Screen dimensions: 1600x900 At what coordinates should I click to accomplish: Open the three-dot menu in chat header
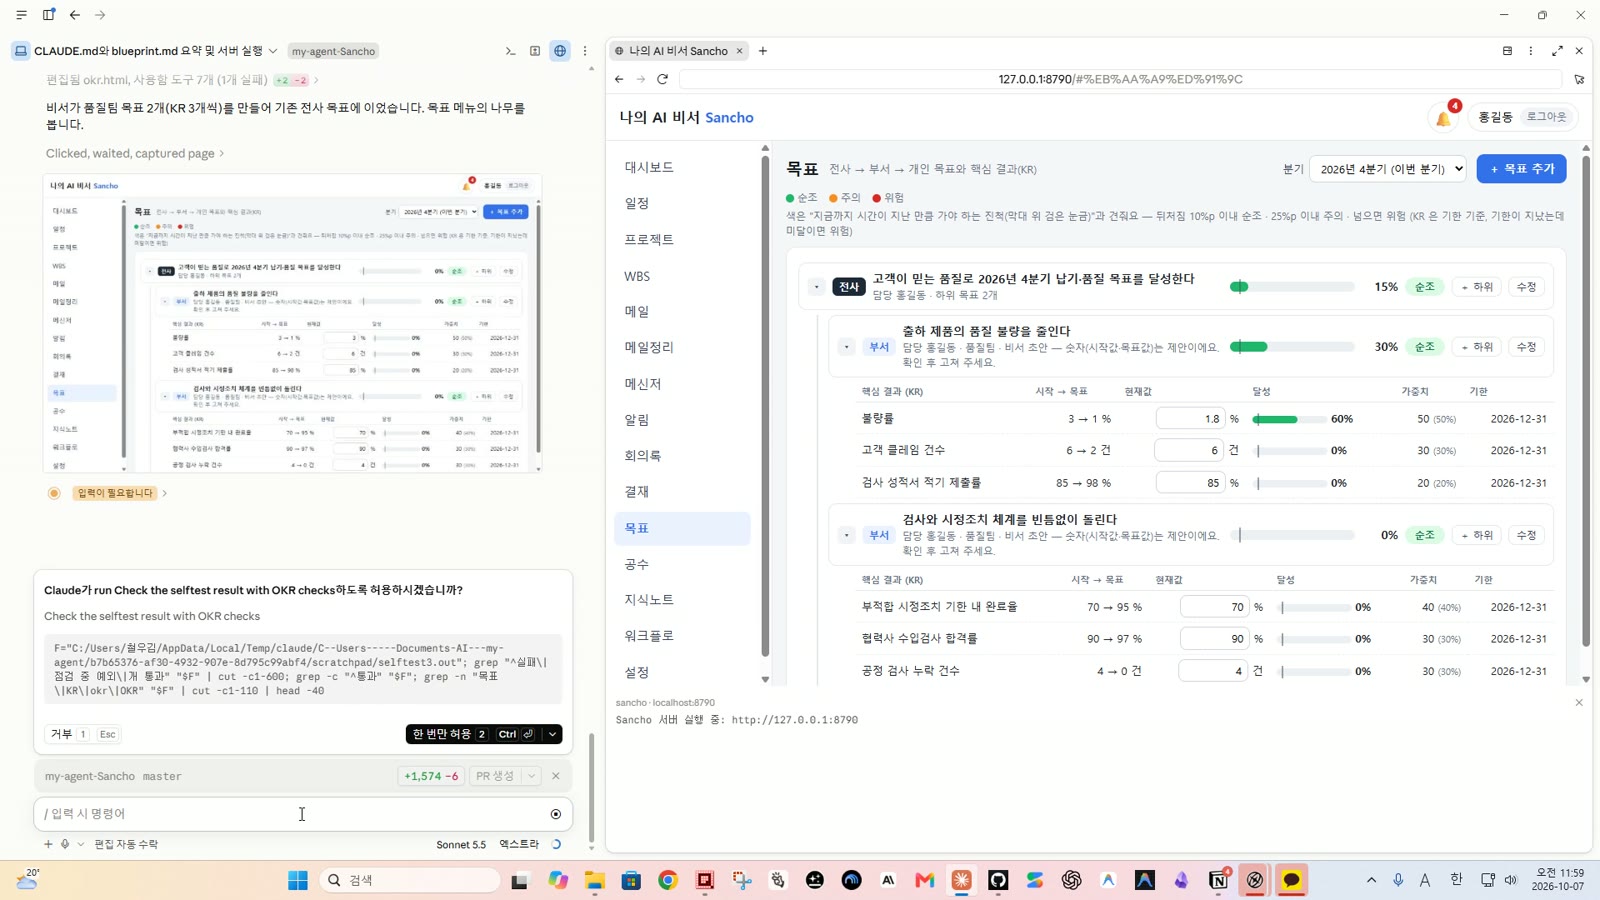pyautogui.click(x=585, y=51)
